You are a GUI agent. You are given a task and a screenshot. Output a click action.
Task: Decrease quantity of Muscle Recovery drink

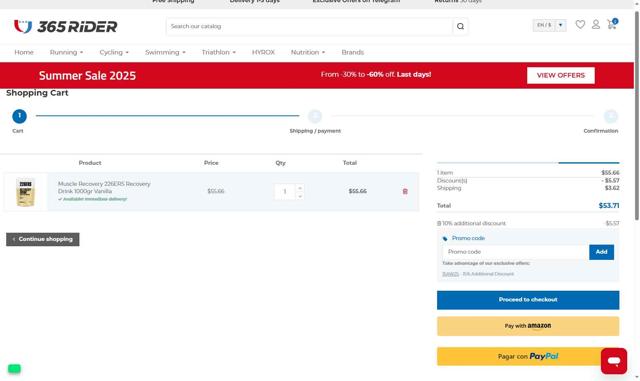[x=300, y=196]
